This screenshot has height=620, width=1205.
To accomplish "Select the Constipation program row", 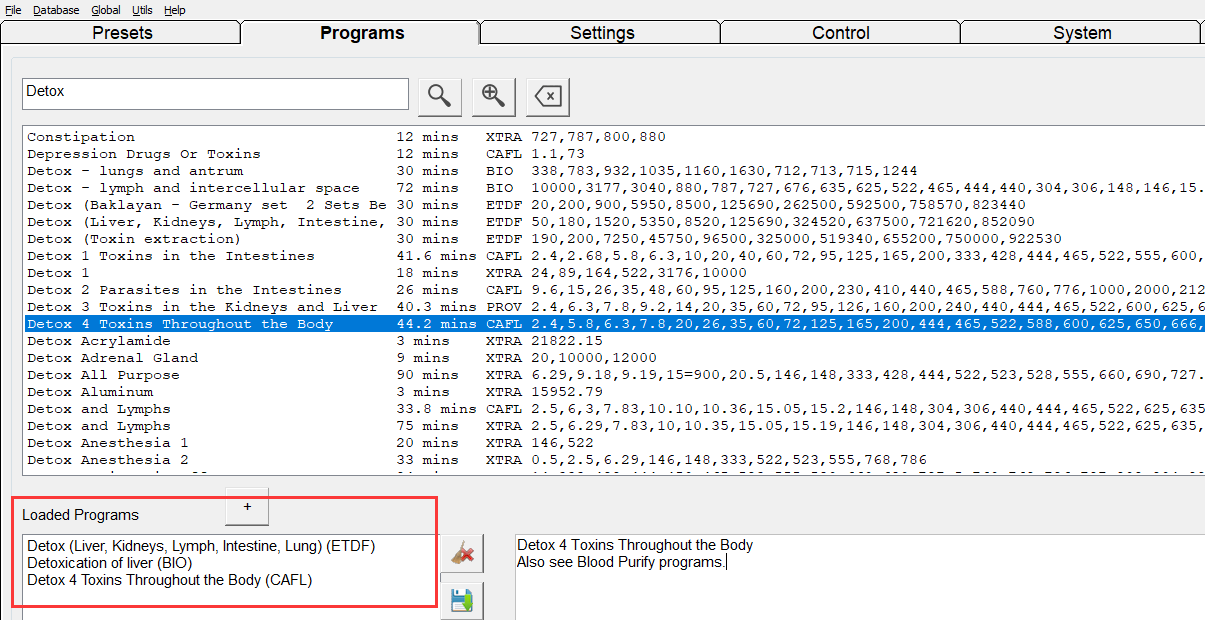I will [x=80, y=137].
